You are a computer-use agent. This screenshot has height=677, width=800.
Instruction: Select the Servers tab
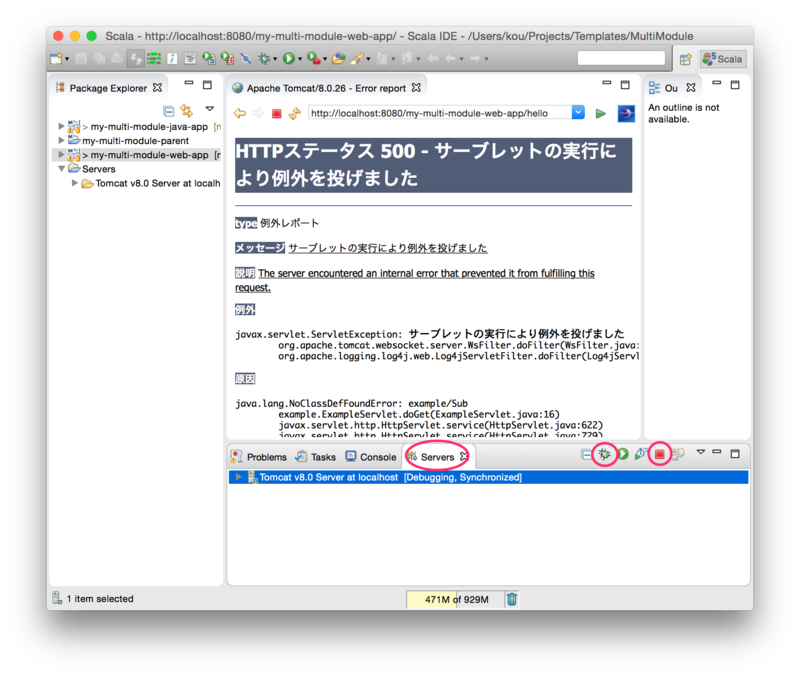coord(437,457)
